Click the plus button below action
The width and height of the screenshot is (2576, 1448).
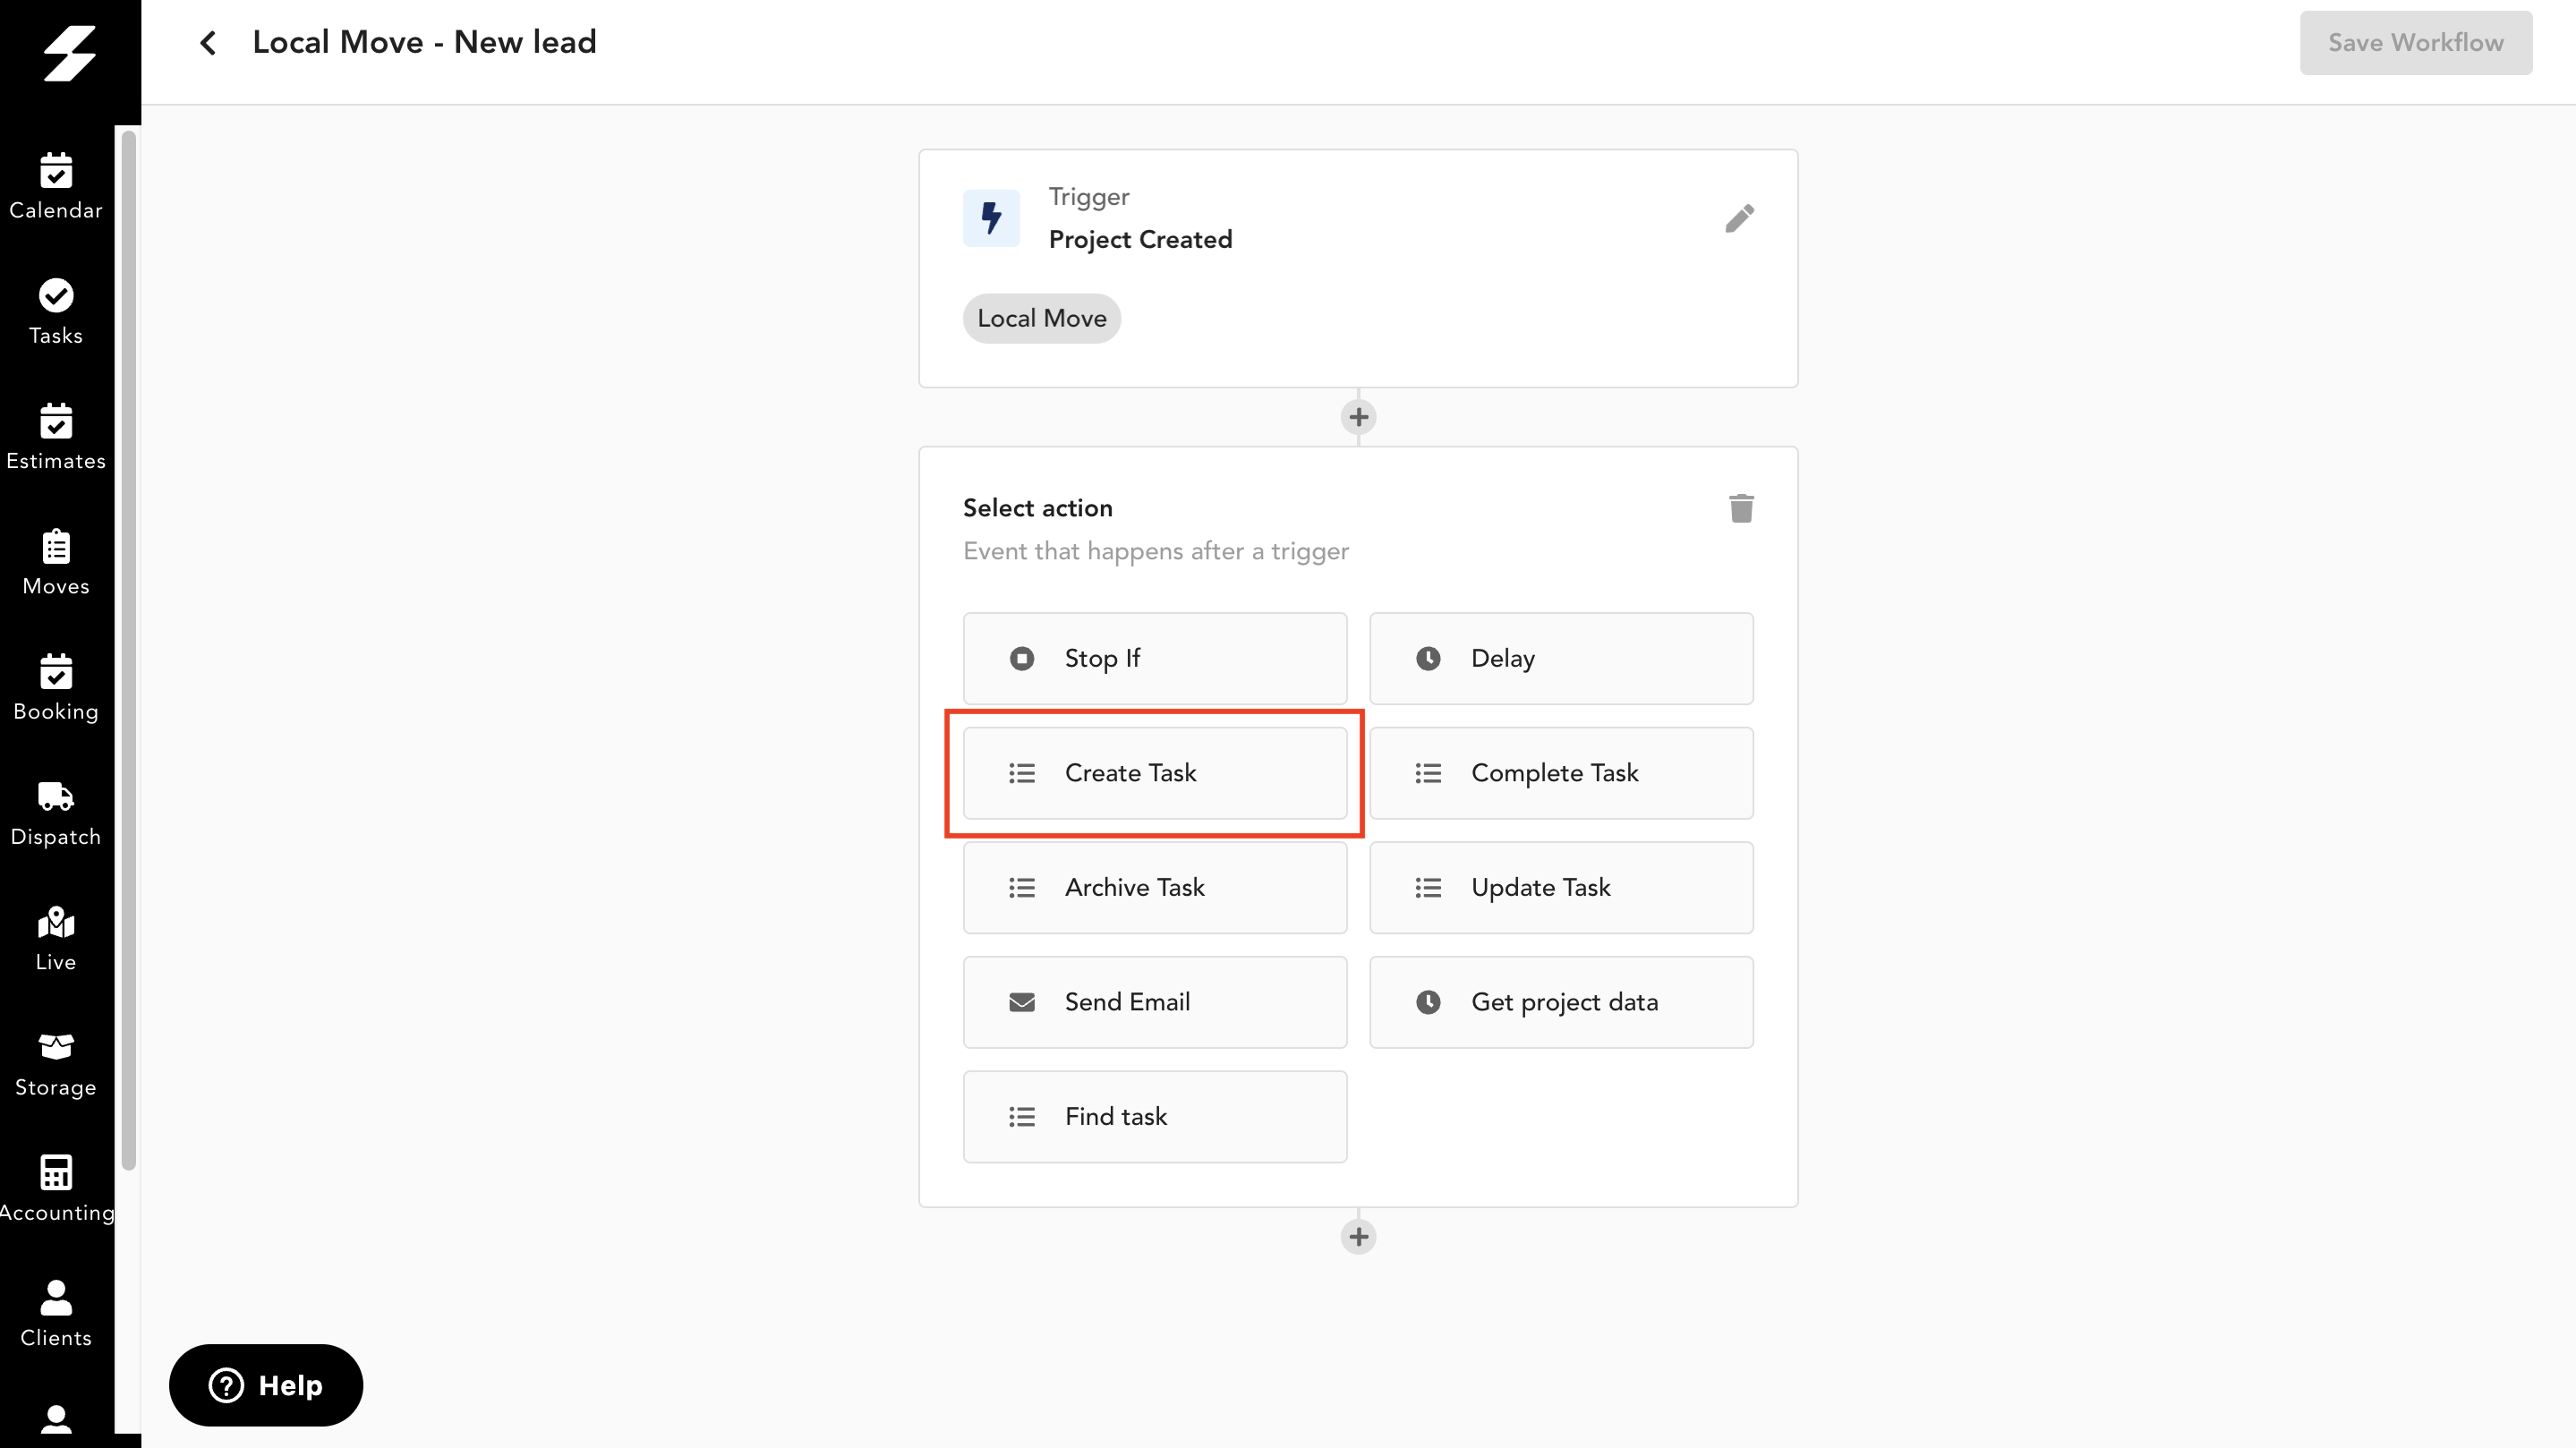[x=1359, y=1236]
